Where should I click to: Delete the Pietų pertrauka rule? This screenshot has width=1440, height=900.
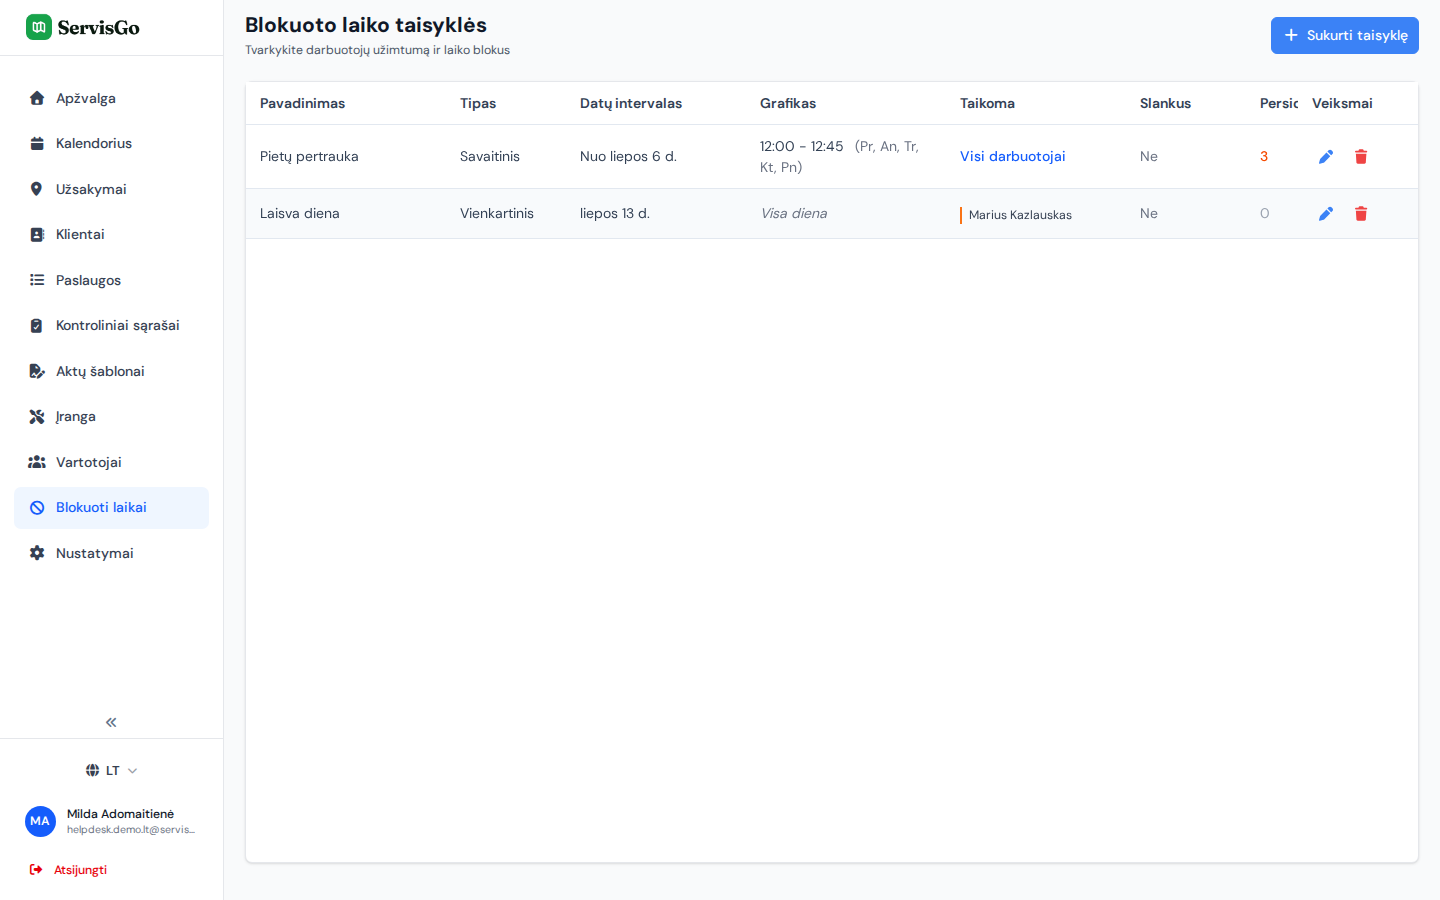click(1361, 157)
